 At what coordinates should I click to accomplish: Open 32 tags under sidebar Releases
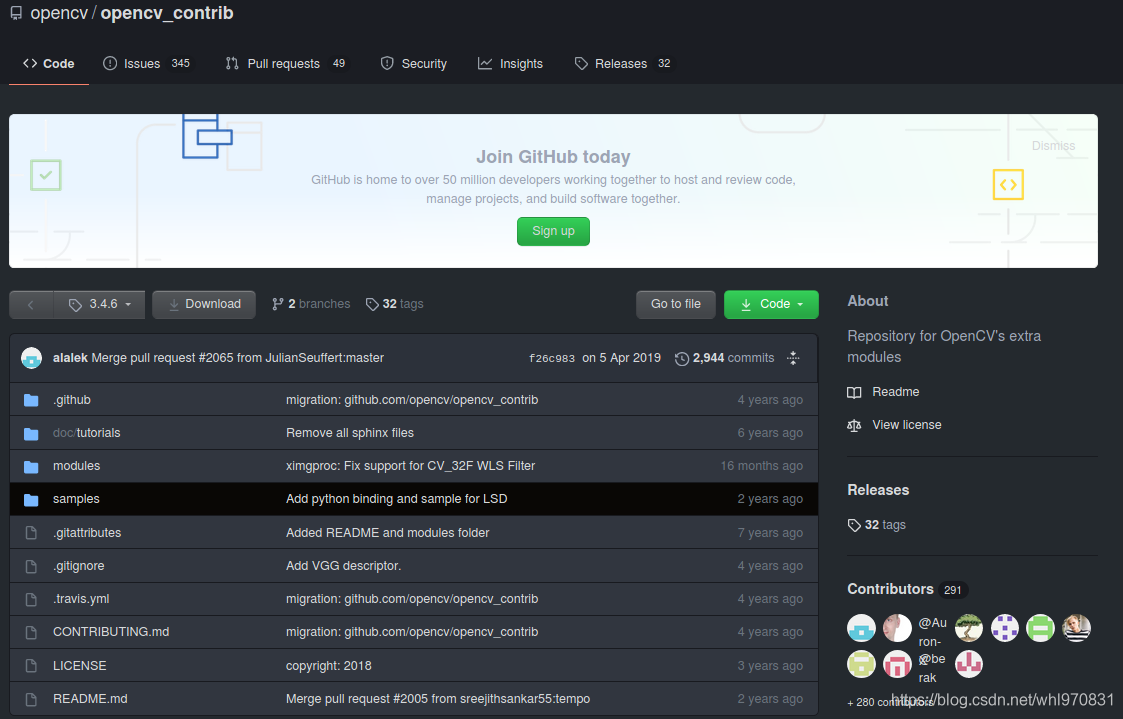coord(877,525)
